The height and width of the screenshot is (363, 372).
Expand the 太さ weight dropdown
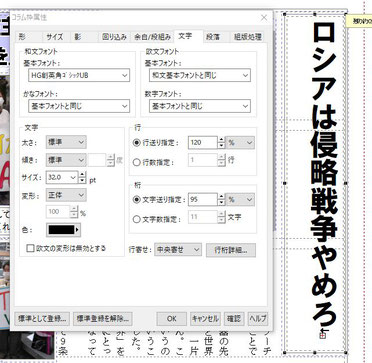(x=66, y=142)
